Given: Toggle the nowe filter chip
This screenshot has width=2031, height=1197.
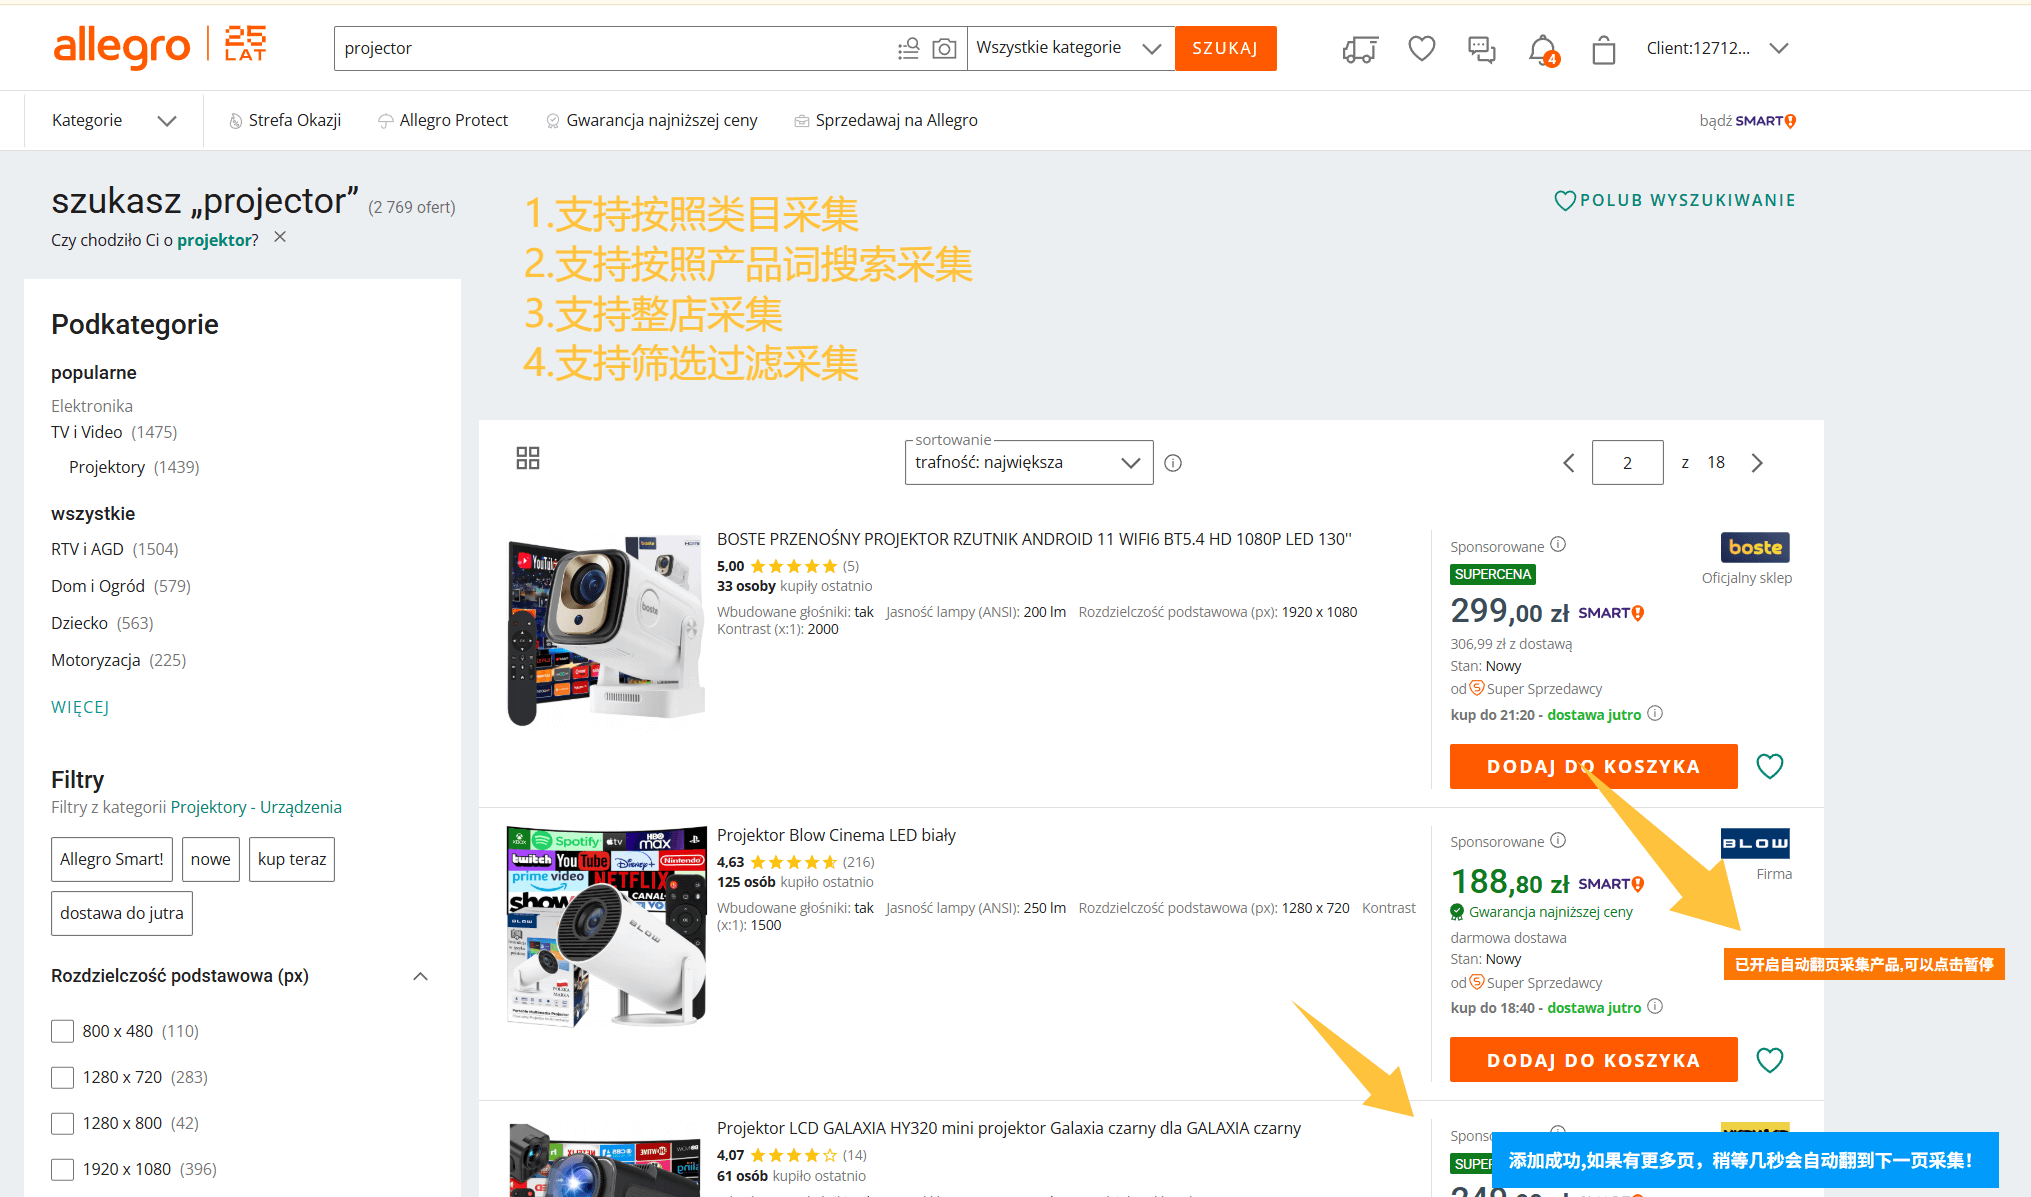Looking at the screenshot, I should click(210, 859).
